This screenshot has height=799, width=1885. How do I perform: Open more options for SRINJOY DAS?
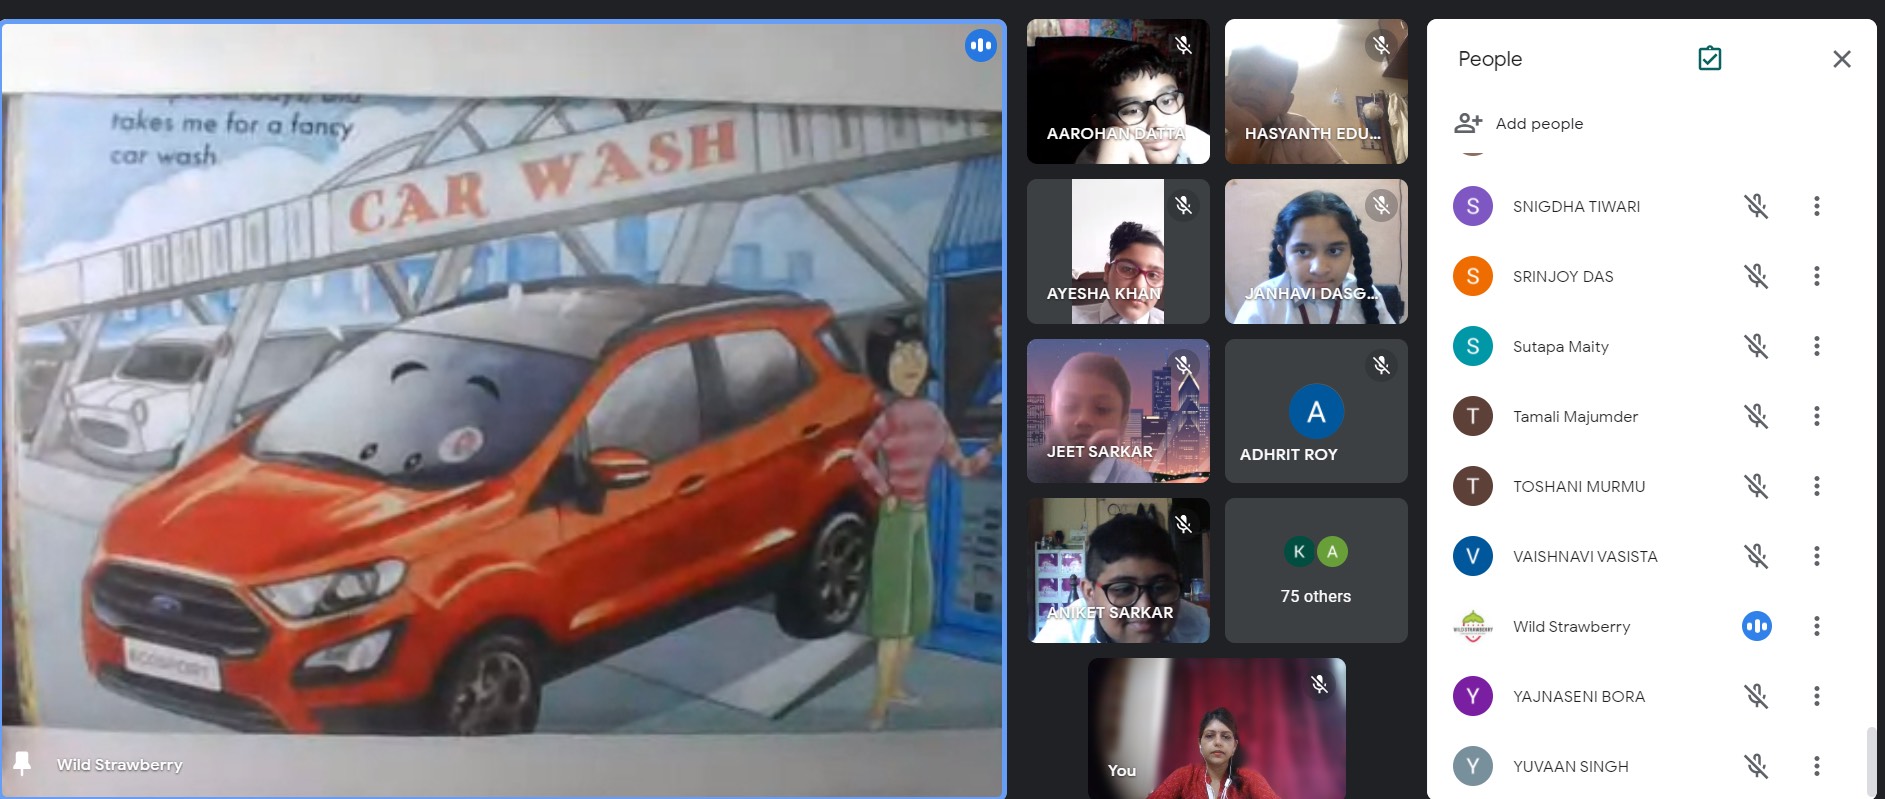(1817, 276)
